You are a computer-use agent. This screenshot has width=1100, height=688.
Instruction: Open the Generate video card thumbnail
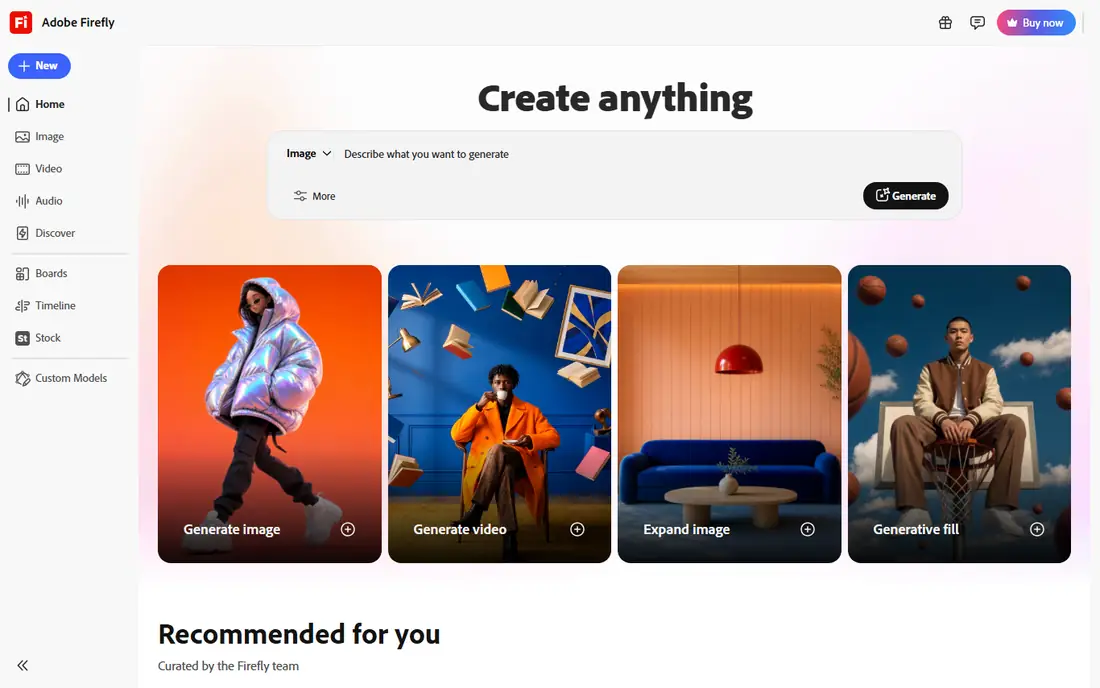tap(499, 414)
